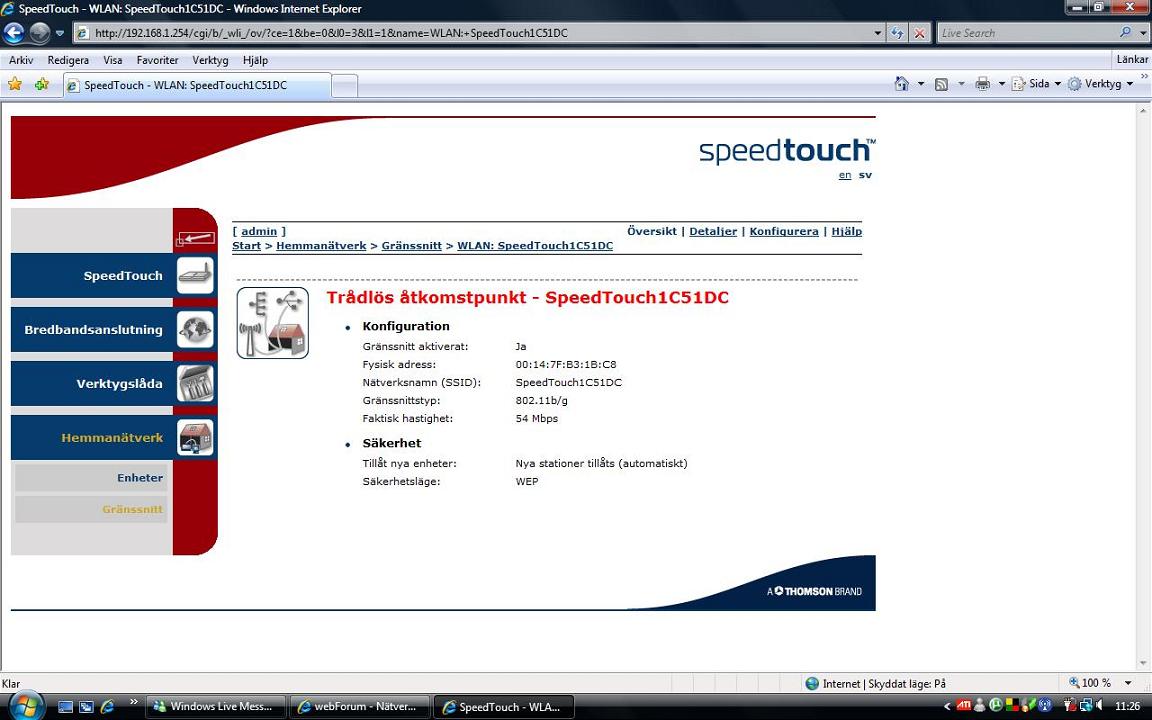This screenshot has width=1152, height=720.
Task: Click the wireless access point illustration
Action: point(273,323)
